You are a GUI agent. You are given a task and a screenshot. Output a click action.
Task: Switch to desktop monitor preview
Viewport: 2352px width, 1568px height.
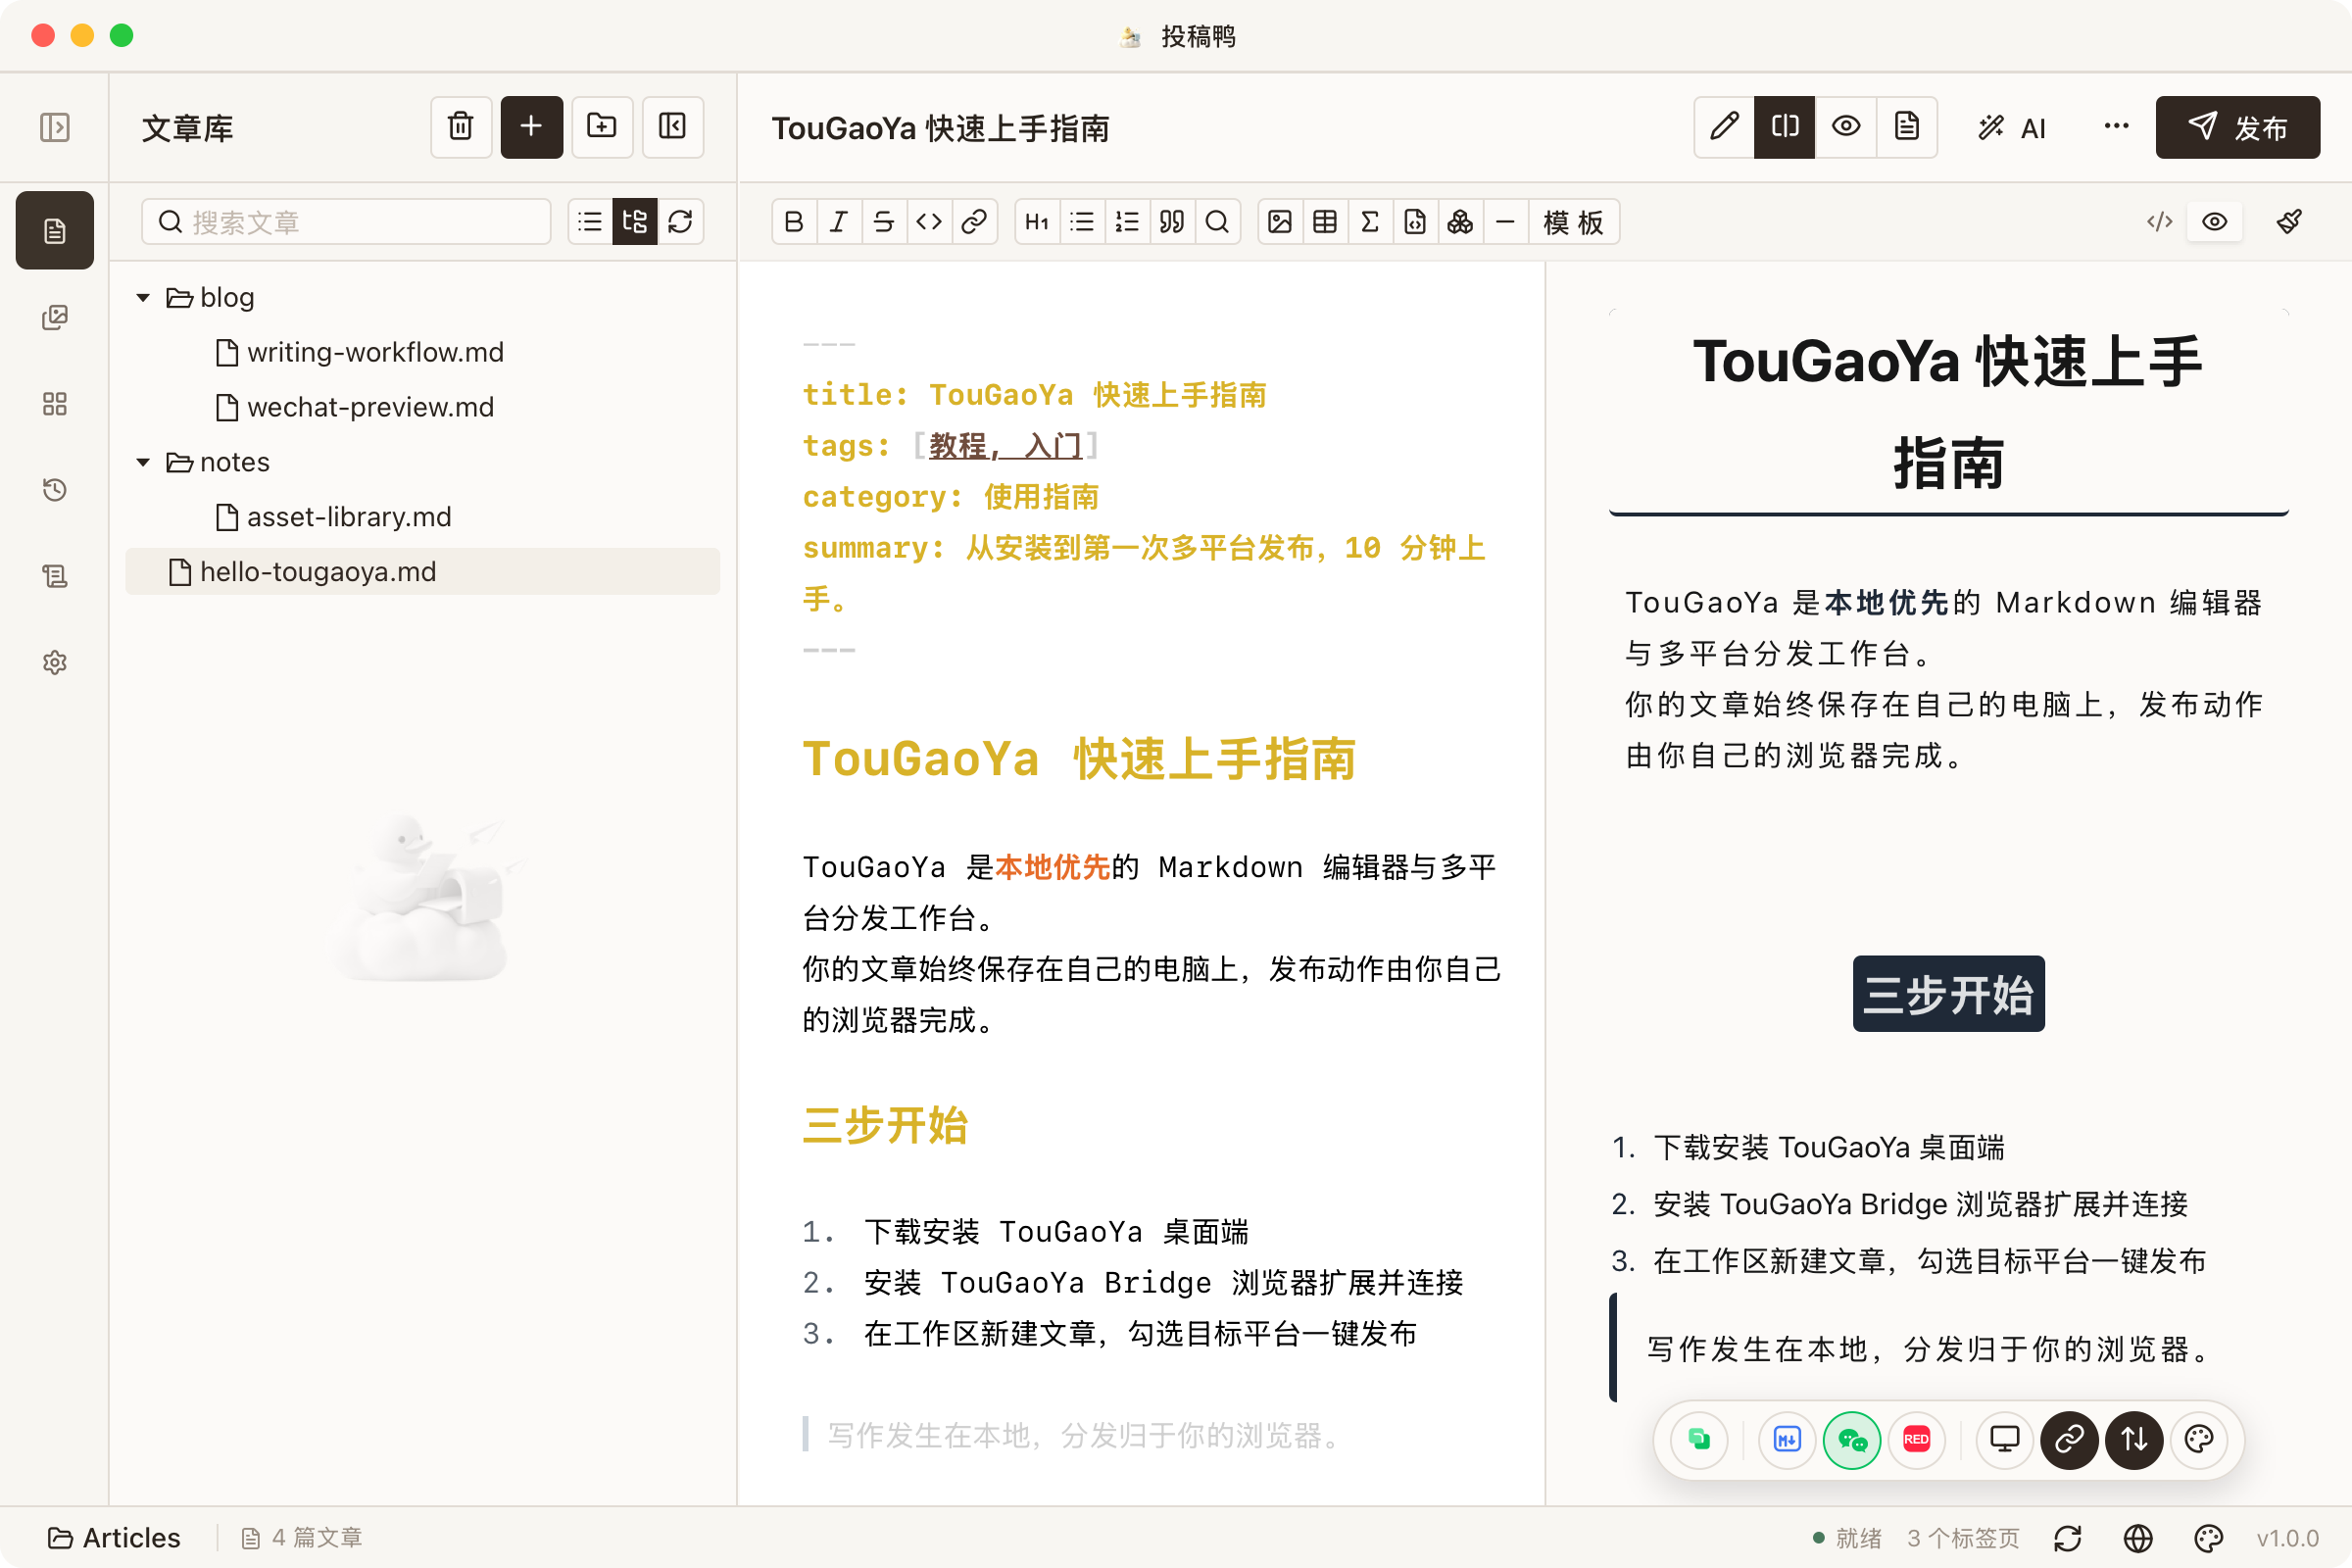coord(2005,1440)
